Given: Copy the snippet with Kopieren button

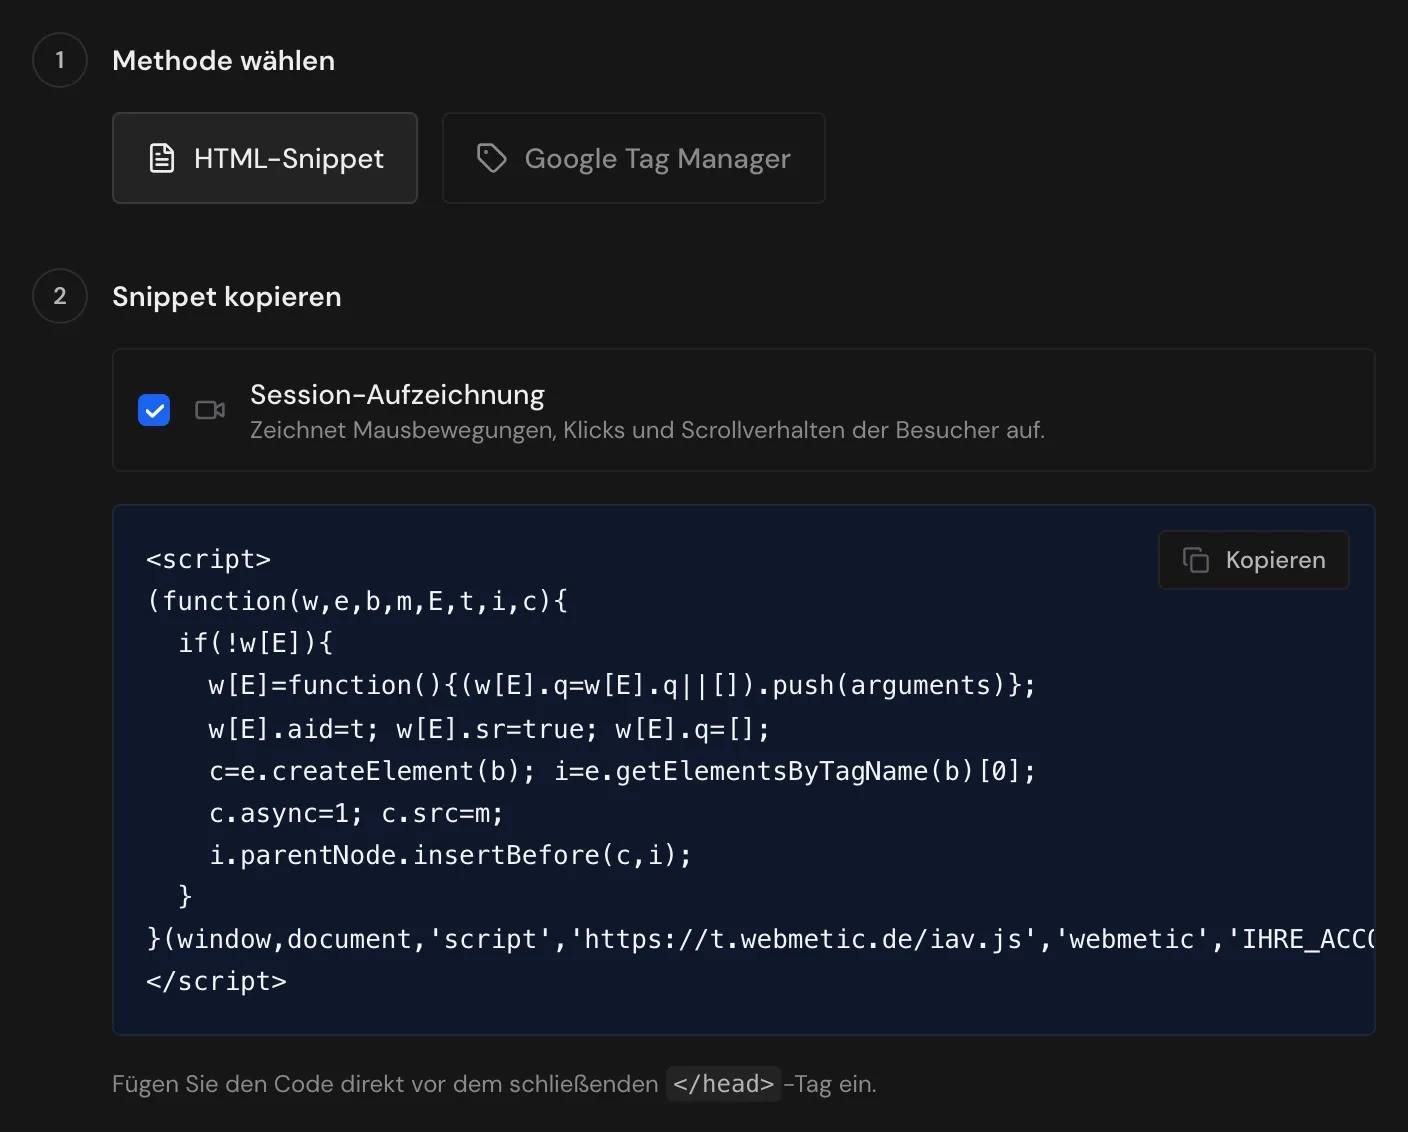Looking at the screenshot, I should click(1253, 560).
